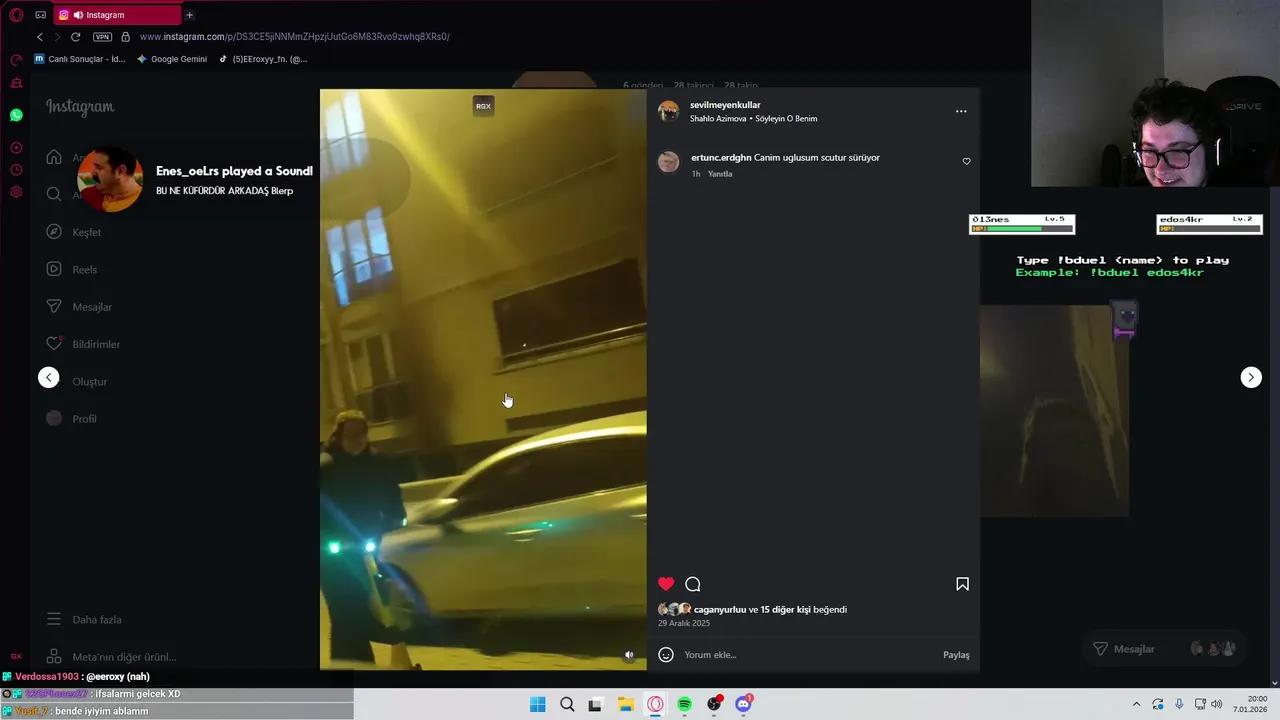Open GX Cleaner icon in sidebar
The width and height of the screenshot is (1280, 720).
(16, 83)
